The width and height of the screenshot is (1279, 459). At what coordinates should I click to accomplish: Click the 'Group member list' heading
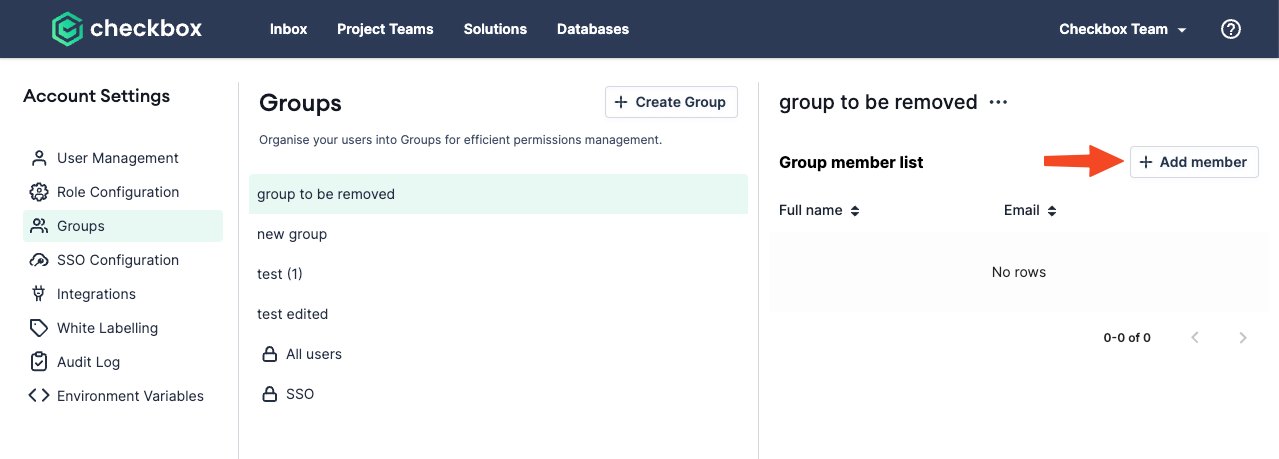pos(851,162)
